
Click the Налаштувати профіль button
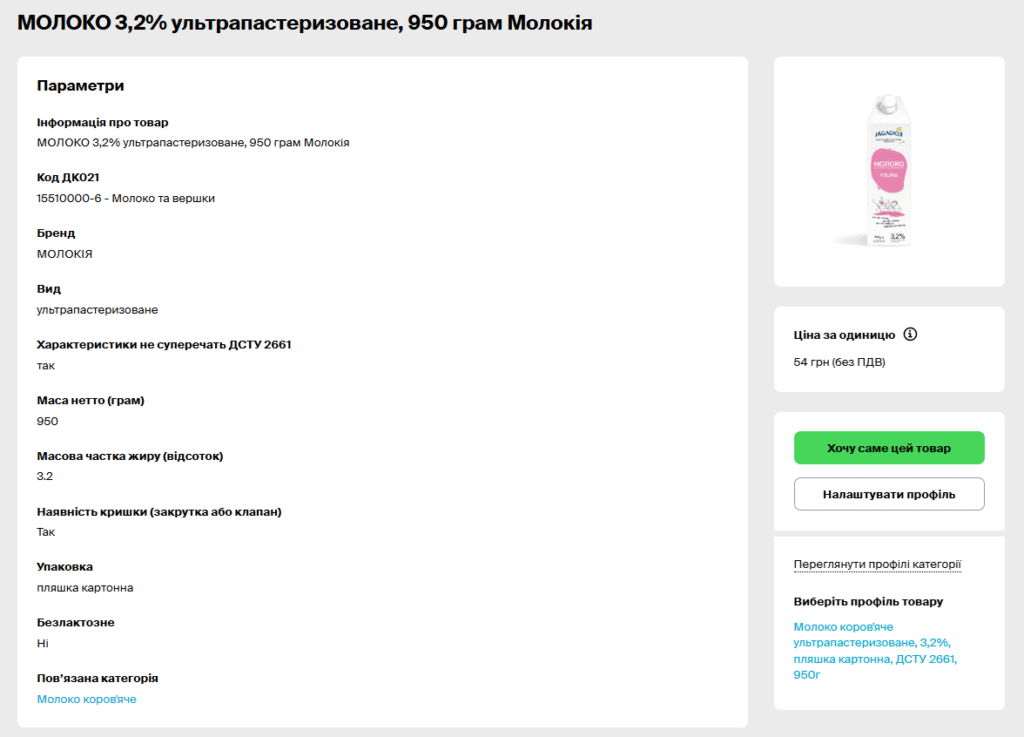tap(889, 494)
